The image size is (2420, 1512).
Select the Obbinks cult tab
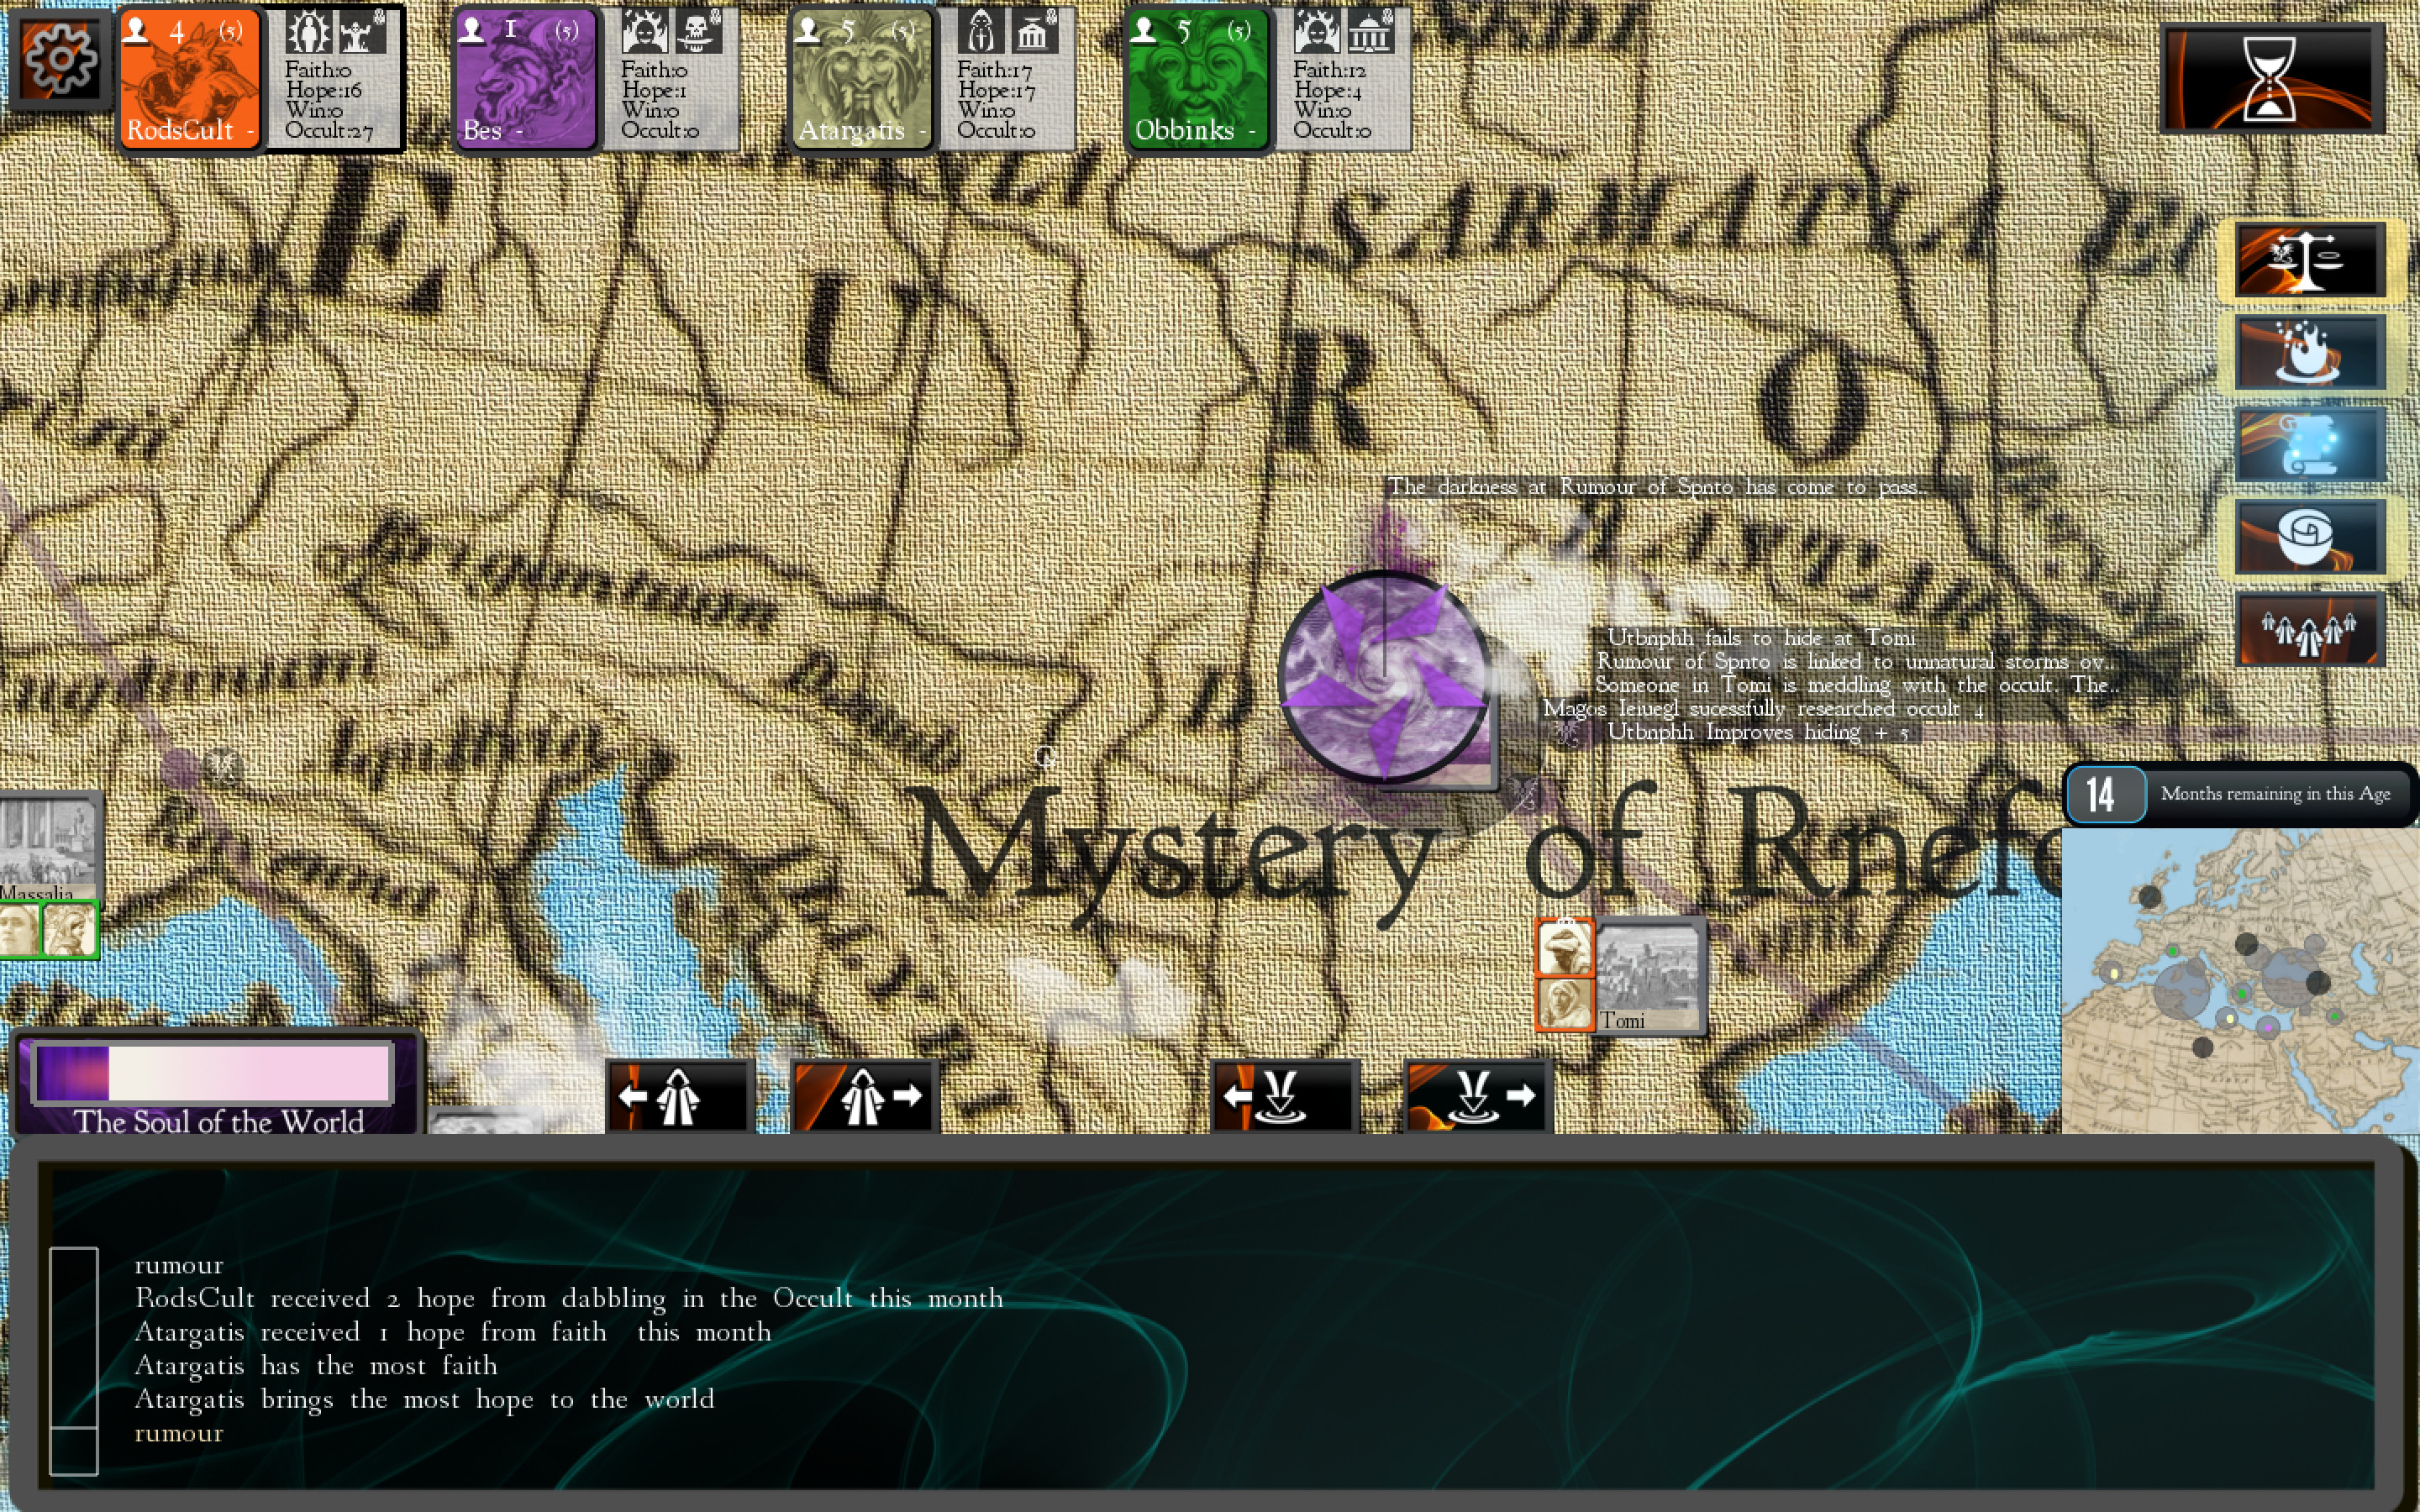(x=1197, y=80)
